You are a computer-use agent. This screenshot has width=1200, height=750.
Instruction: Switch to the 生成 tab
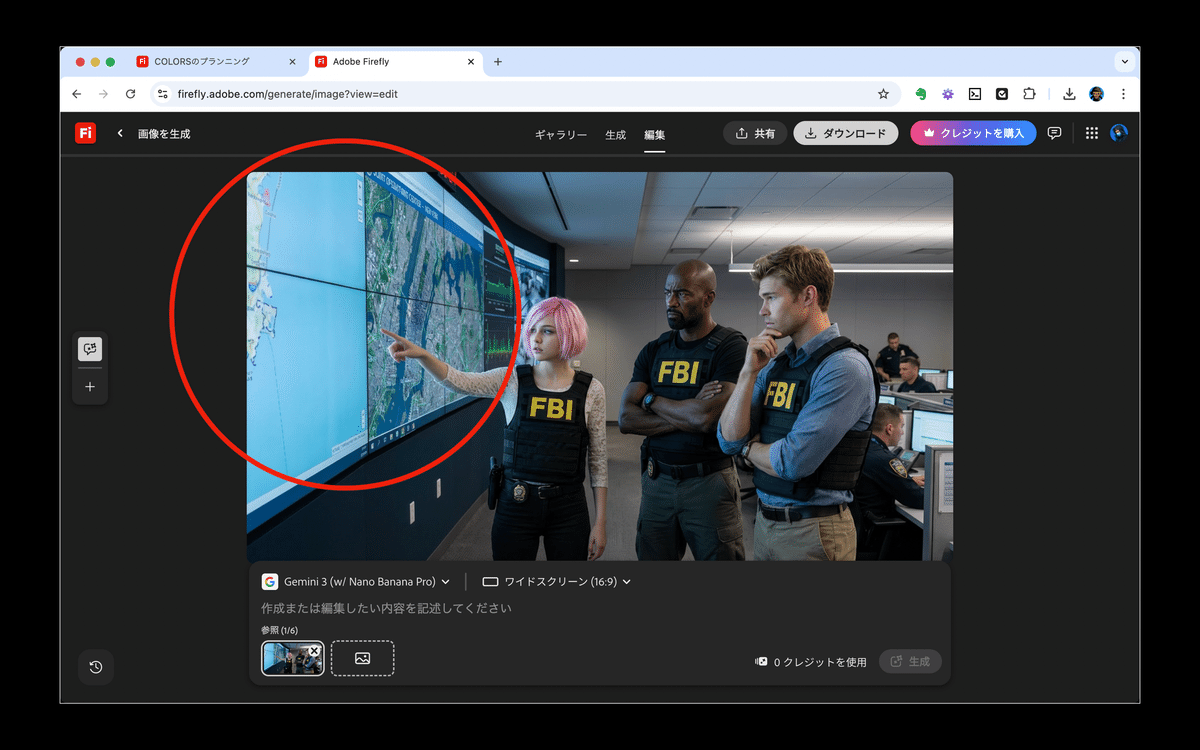tap(616, 134)
